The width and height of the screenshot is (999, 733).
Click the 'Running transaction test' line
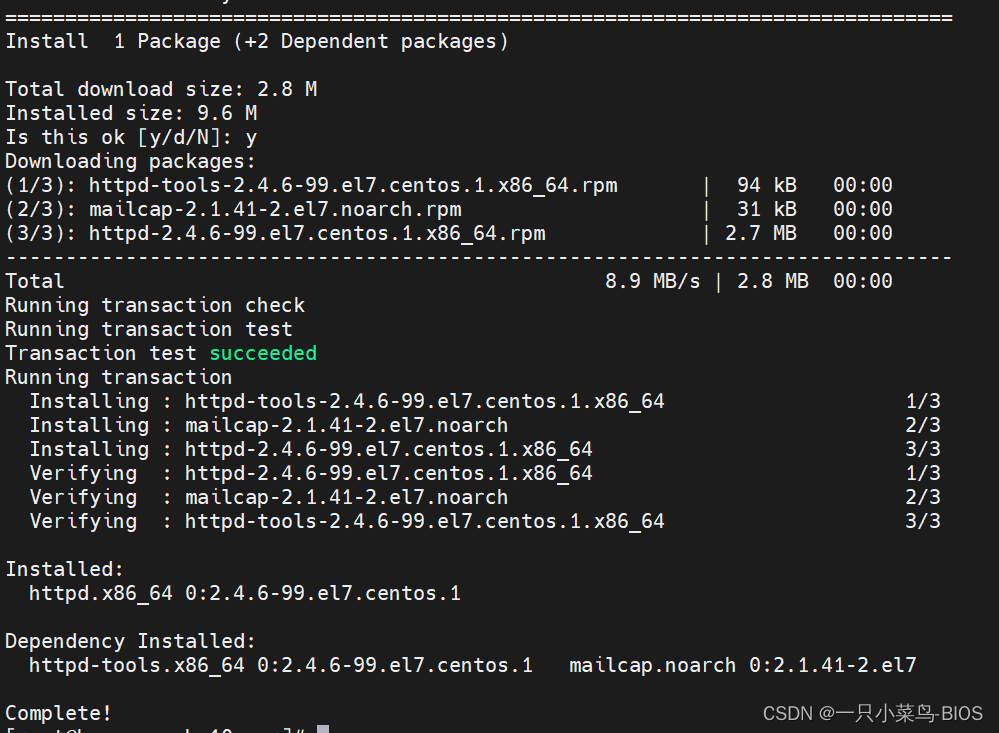[x=148, y=330]
